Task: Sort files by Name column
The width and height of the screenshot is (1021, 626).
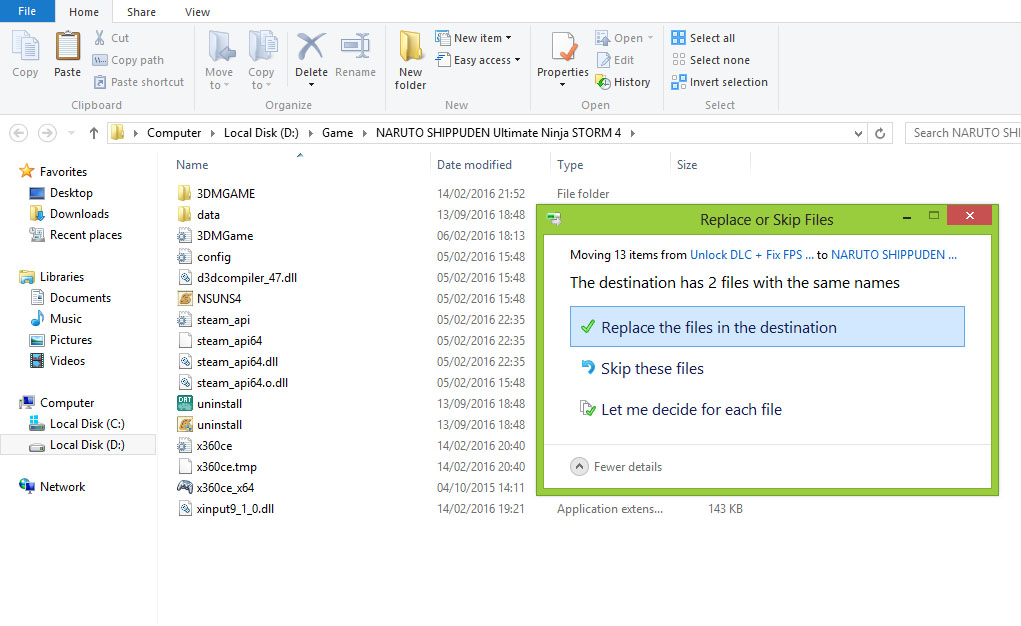Action: (x=192, y=165)
